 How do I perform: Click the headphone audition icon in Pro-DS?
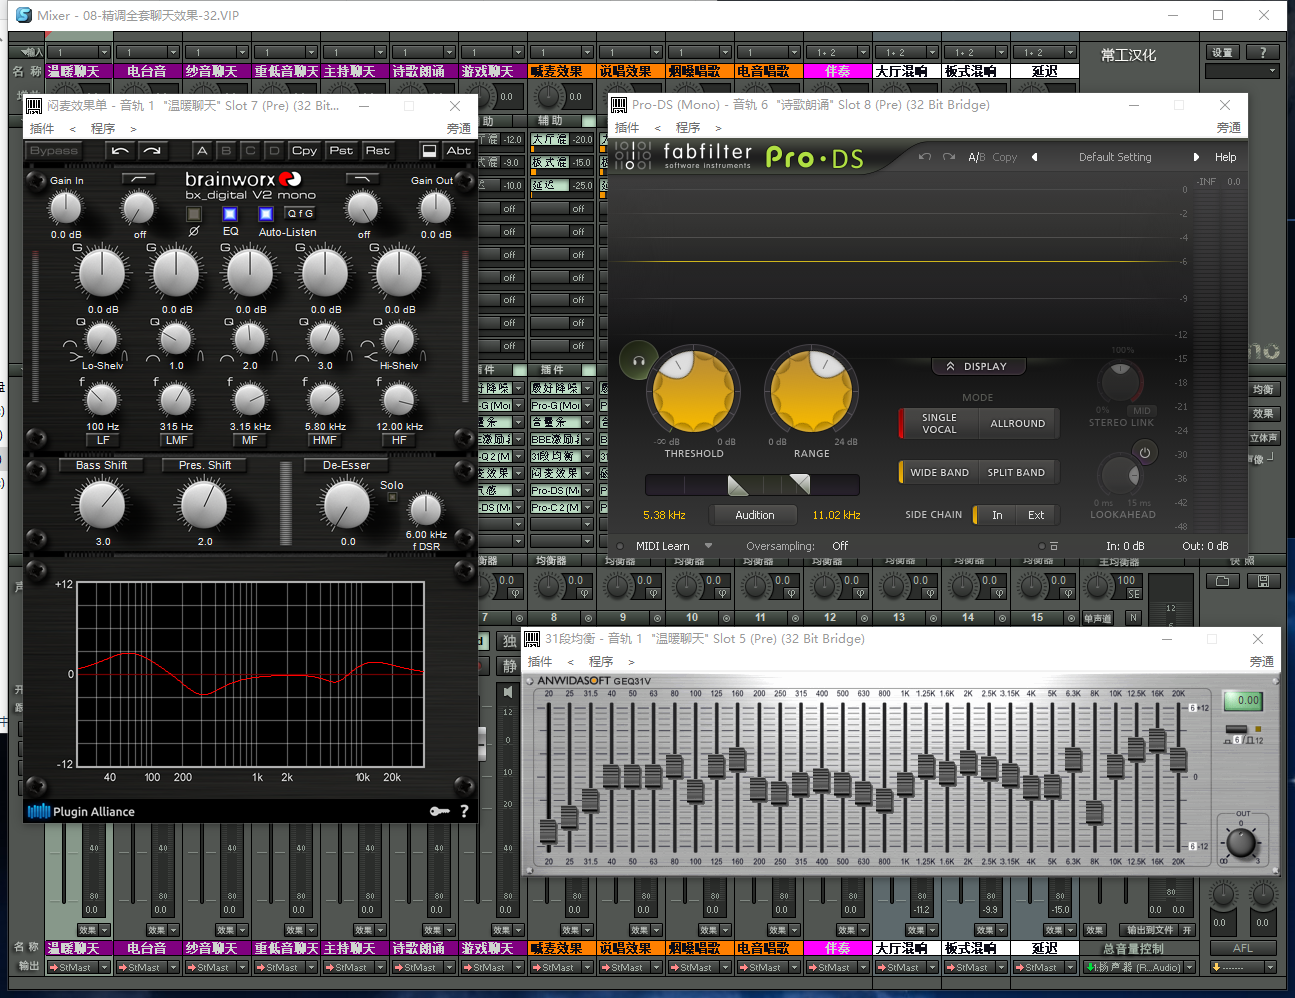tap(638, 360)
